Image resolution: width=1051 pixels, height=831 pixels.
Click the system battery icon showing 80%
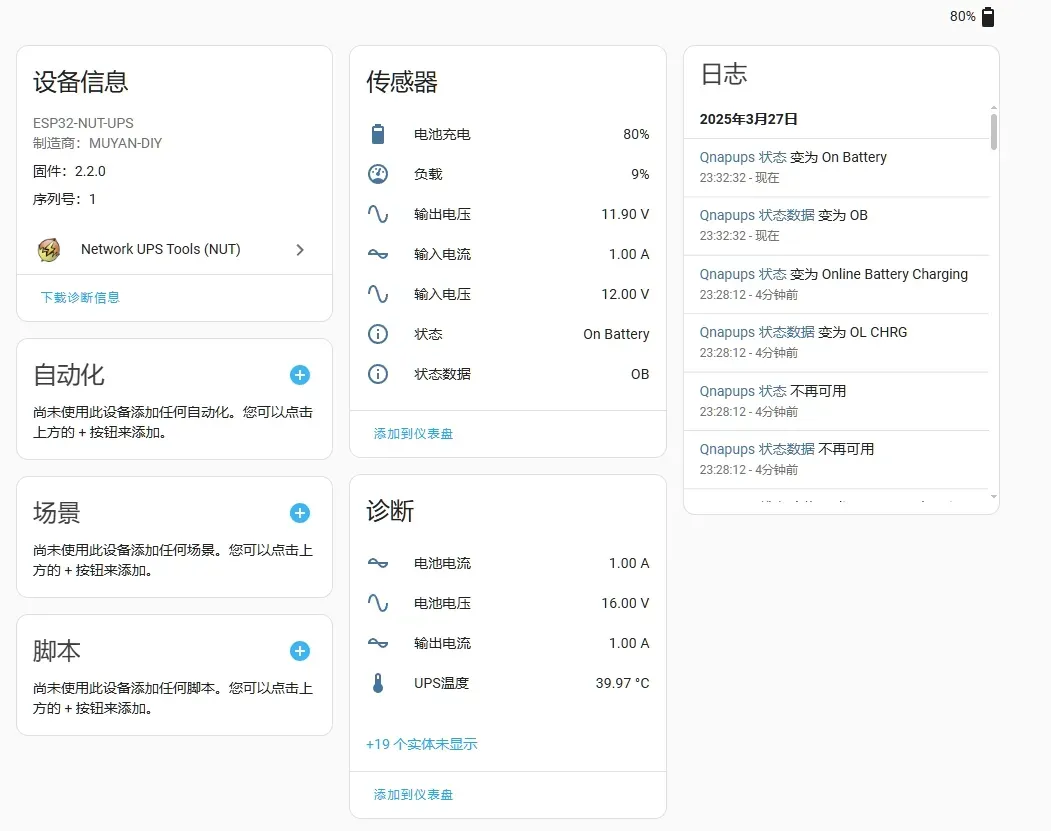pos(988,17)
